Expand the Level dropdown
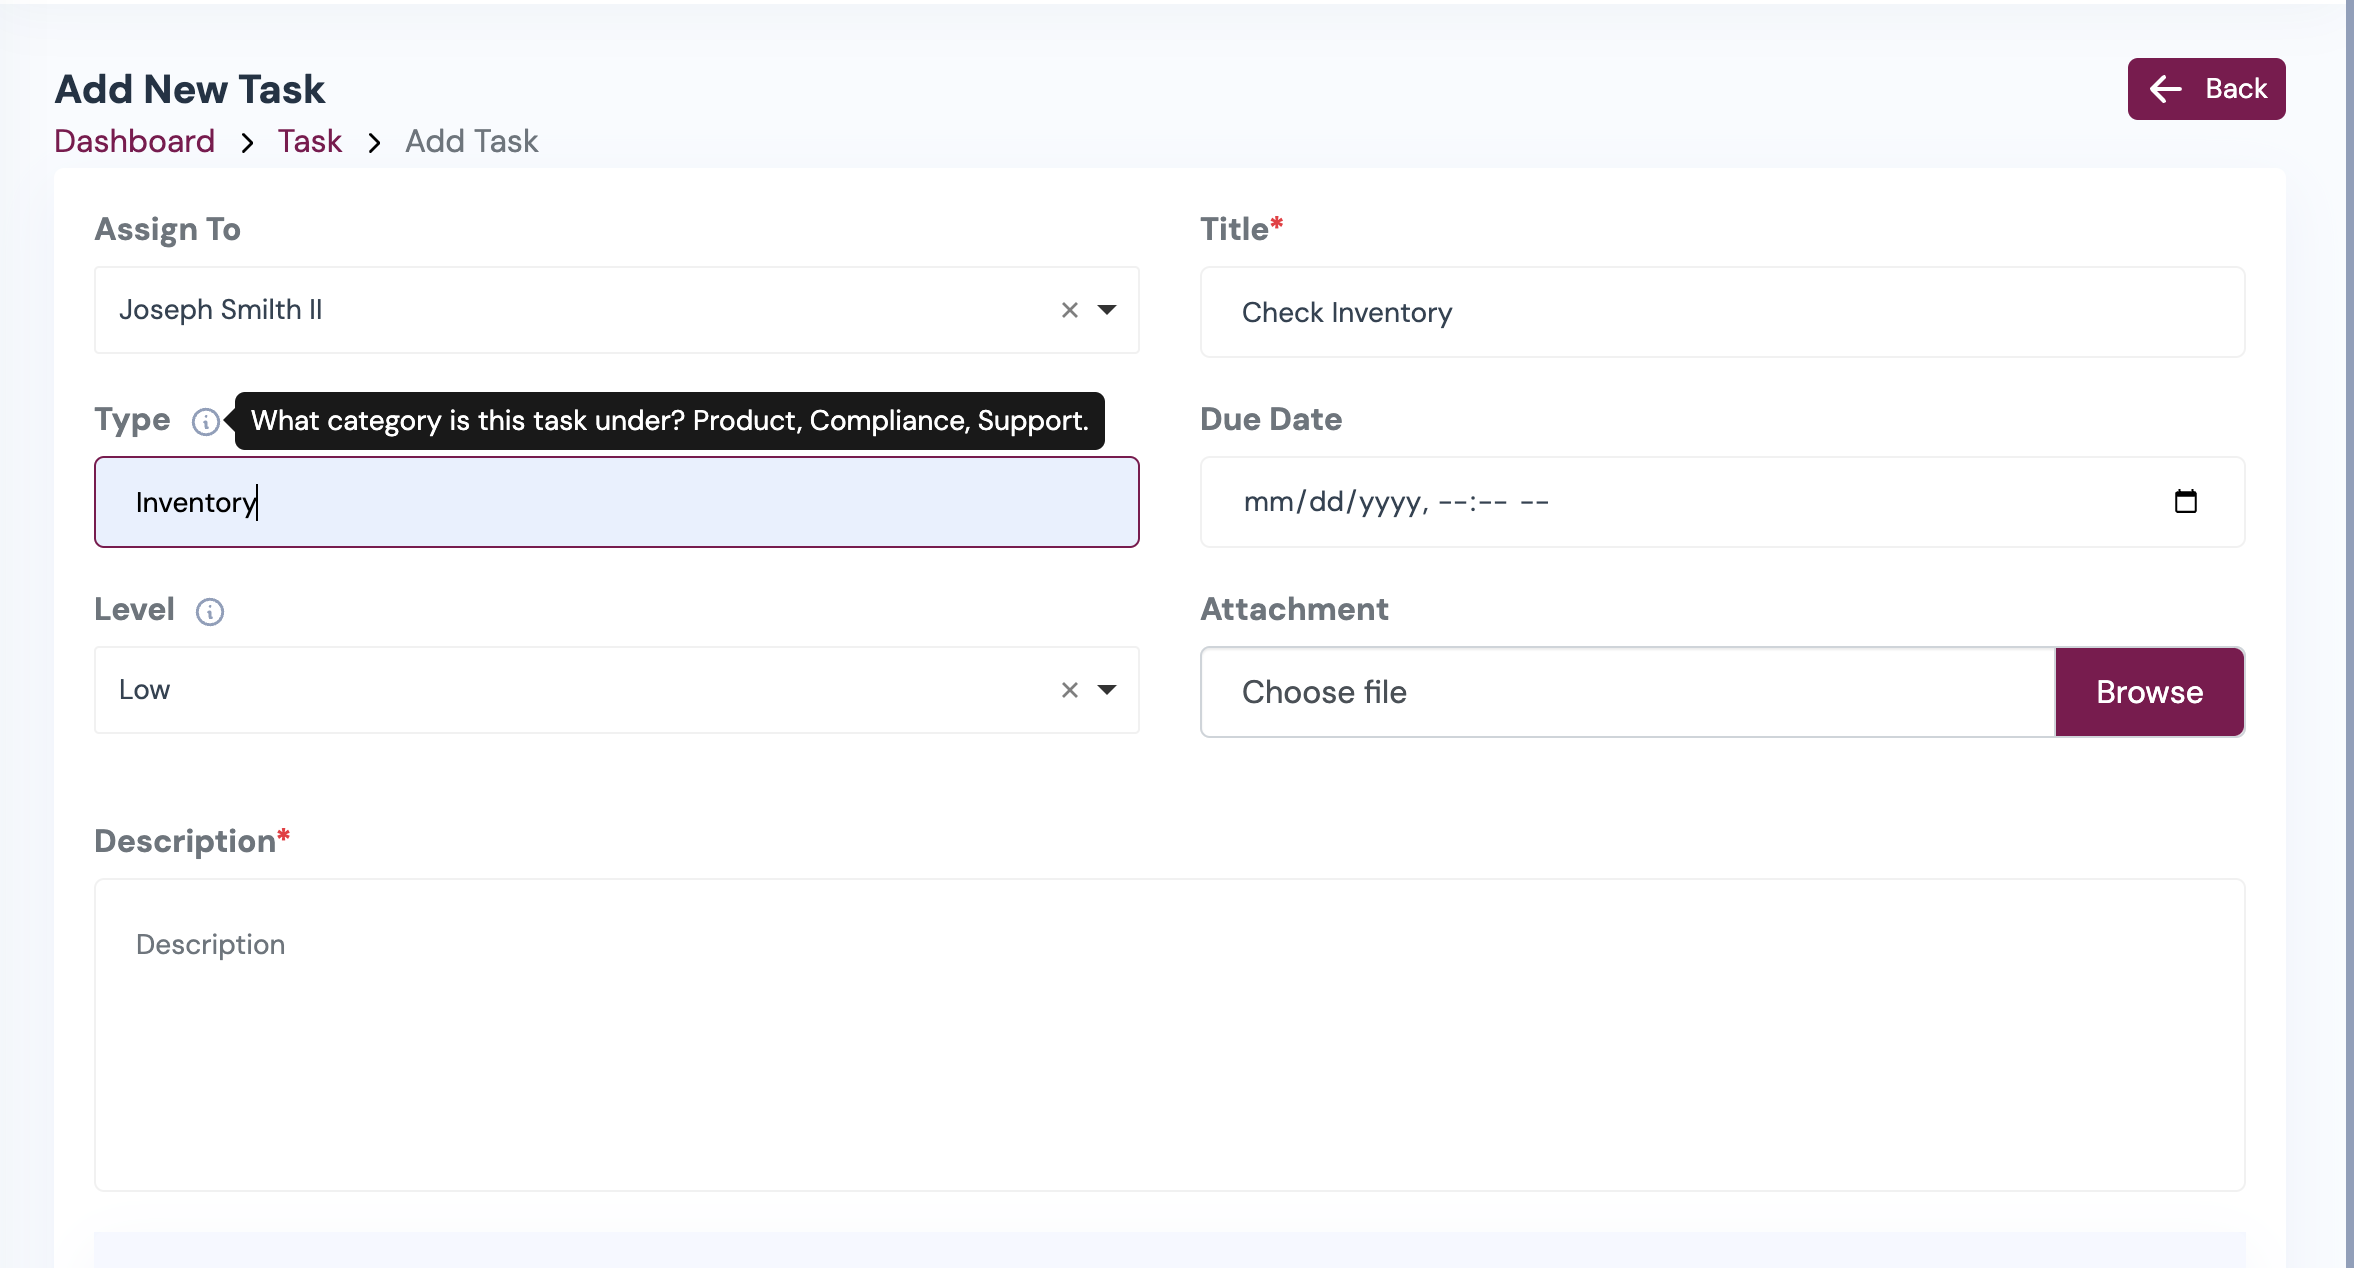The image size is (2354, 1268). (x=1107, y=690)
